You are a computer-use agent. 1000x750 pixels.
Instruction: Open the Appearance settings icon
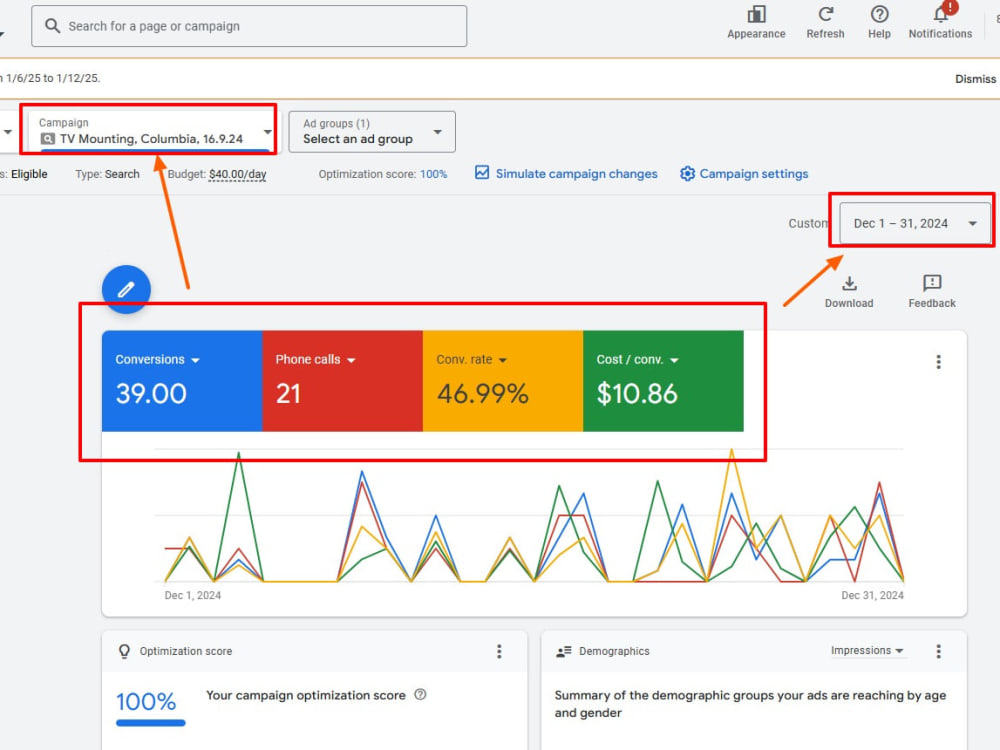pyautogui.click(x=756, y=14)
